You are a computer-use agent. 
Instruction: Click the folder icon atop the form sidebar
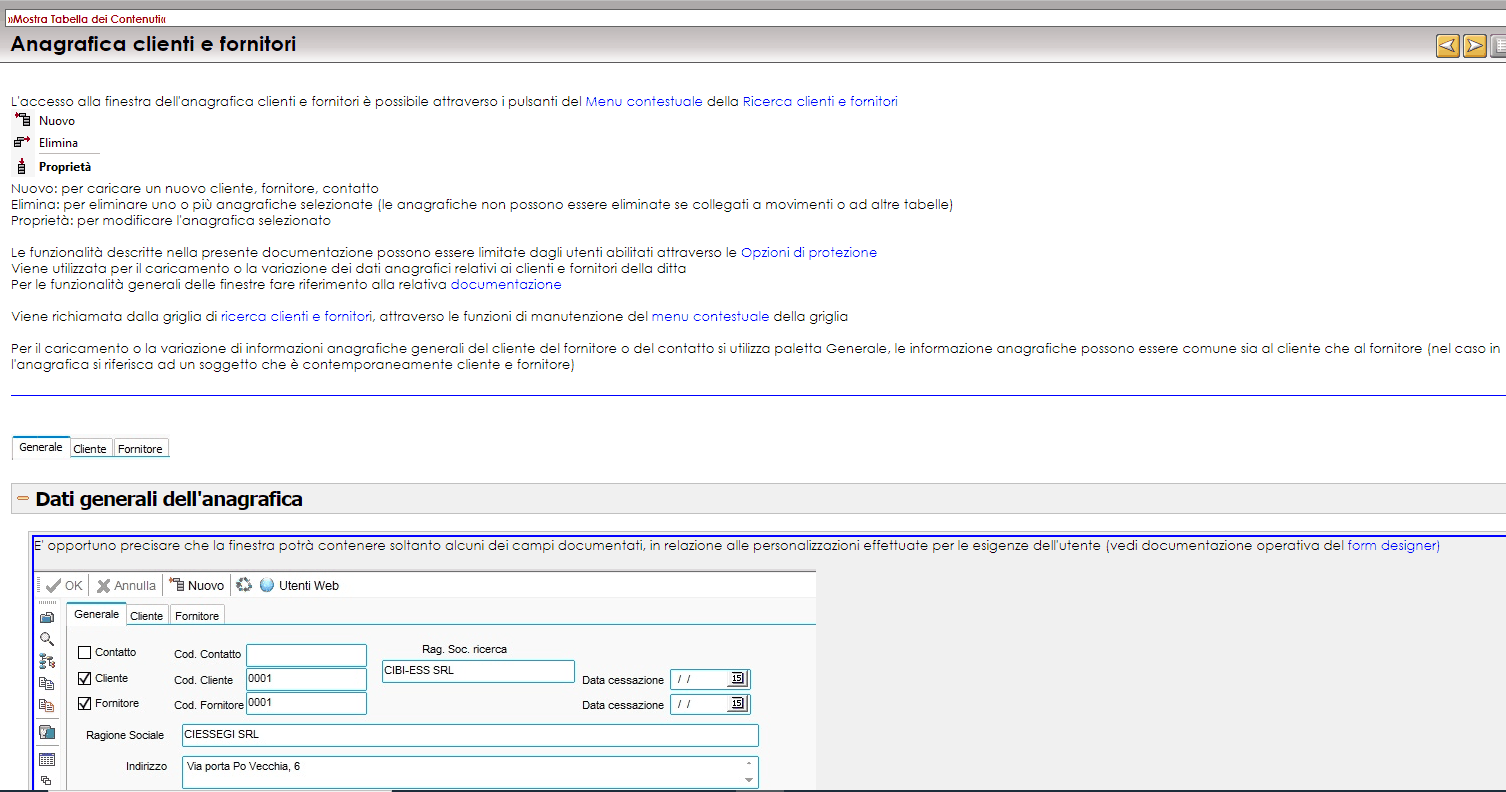(47, 618)
